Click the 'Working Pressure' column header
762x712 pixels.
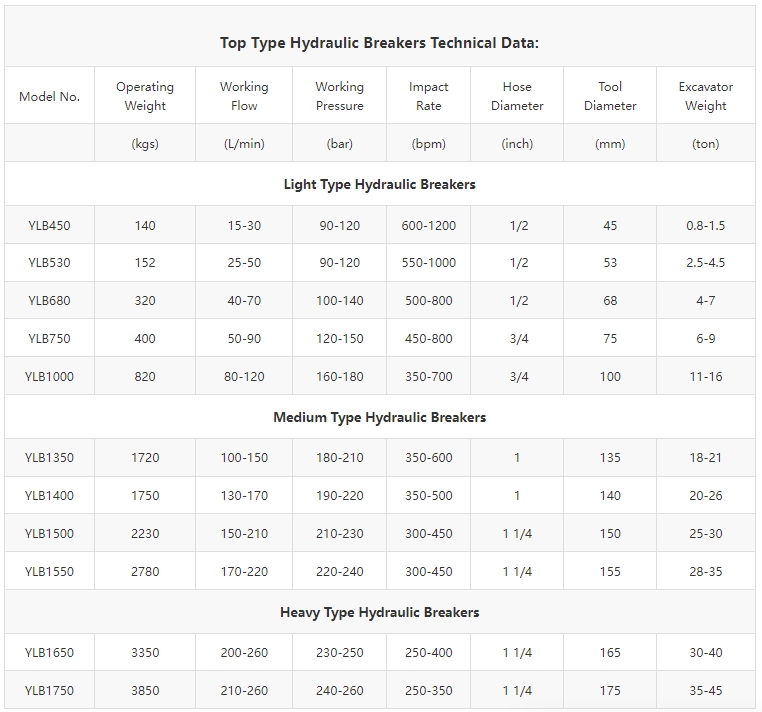pos(339,96)
